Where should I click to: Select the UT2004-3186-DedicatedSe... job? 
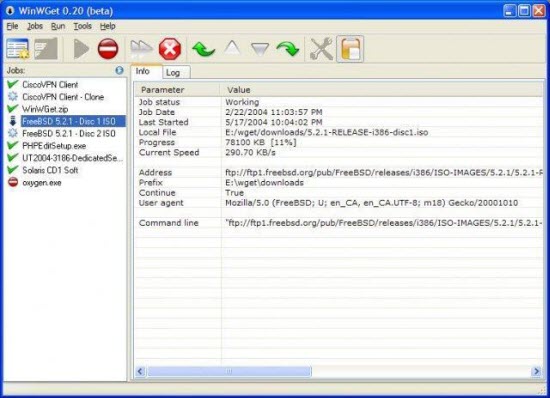(x=73, y=158)
